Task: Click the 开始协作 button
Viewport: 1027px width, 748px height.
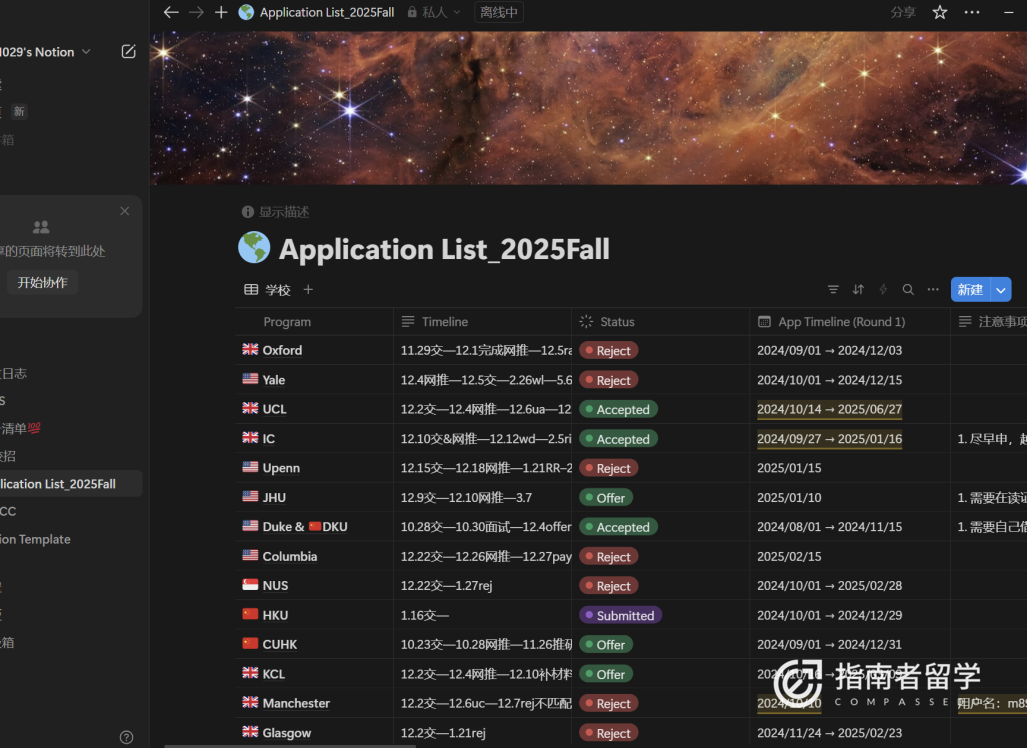Action: point(42,283)
